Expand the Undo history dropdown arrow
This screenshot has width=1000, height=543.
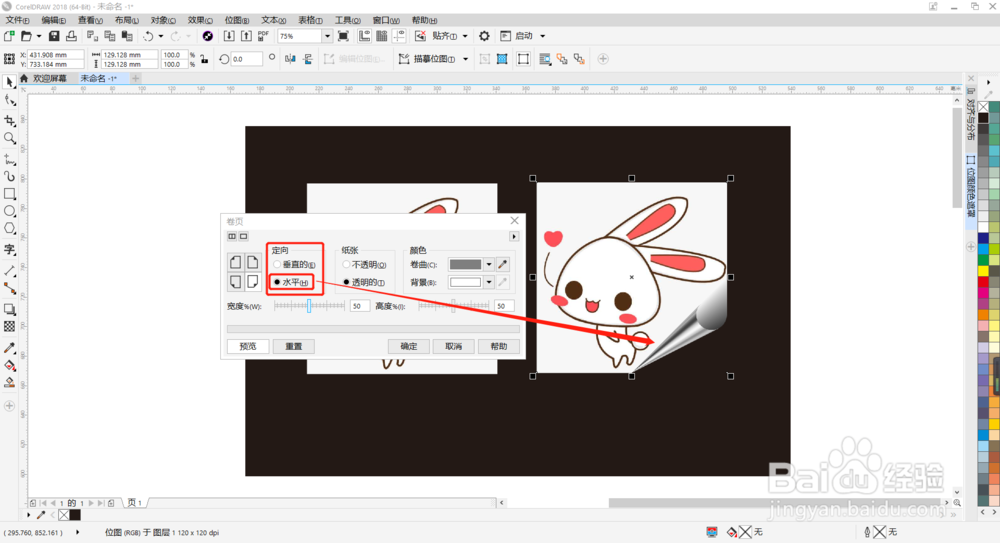[161, 36]
